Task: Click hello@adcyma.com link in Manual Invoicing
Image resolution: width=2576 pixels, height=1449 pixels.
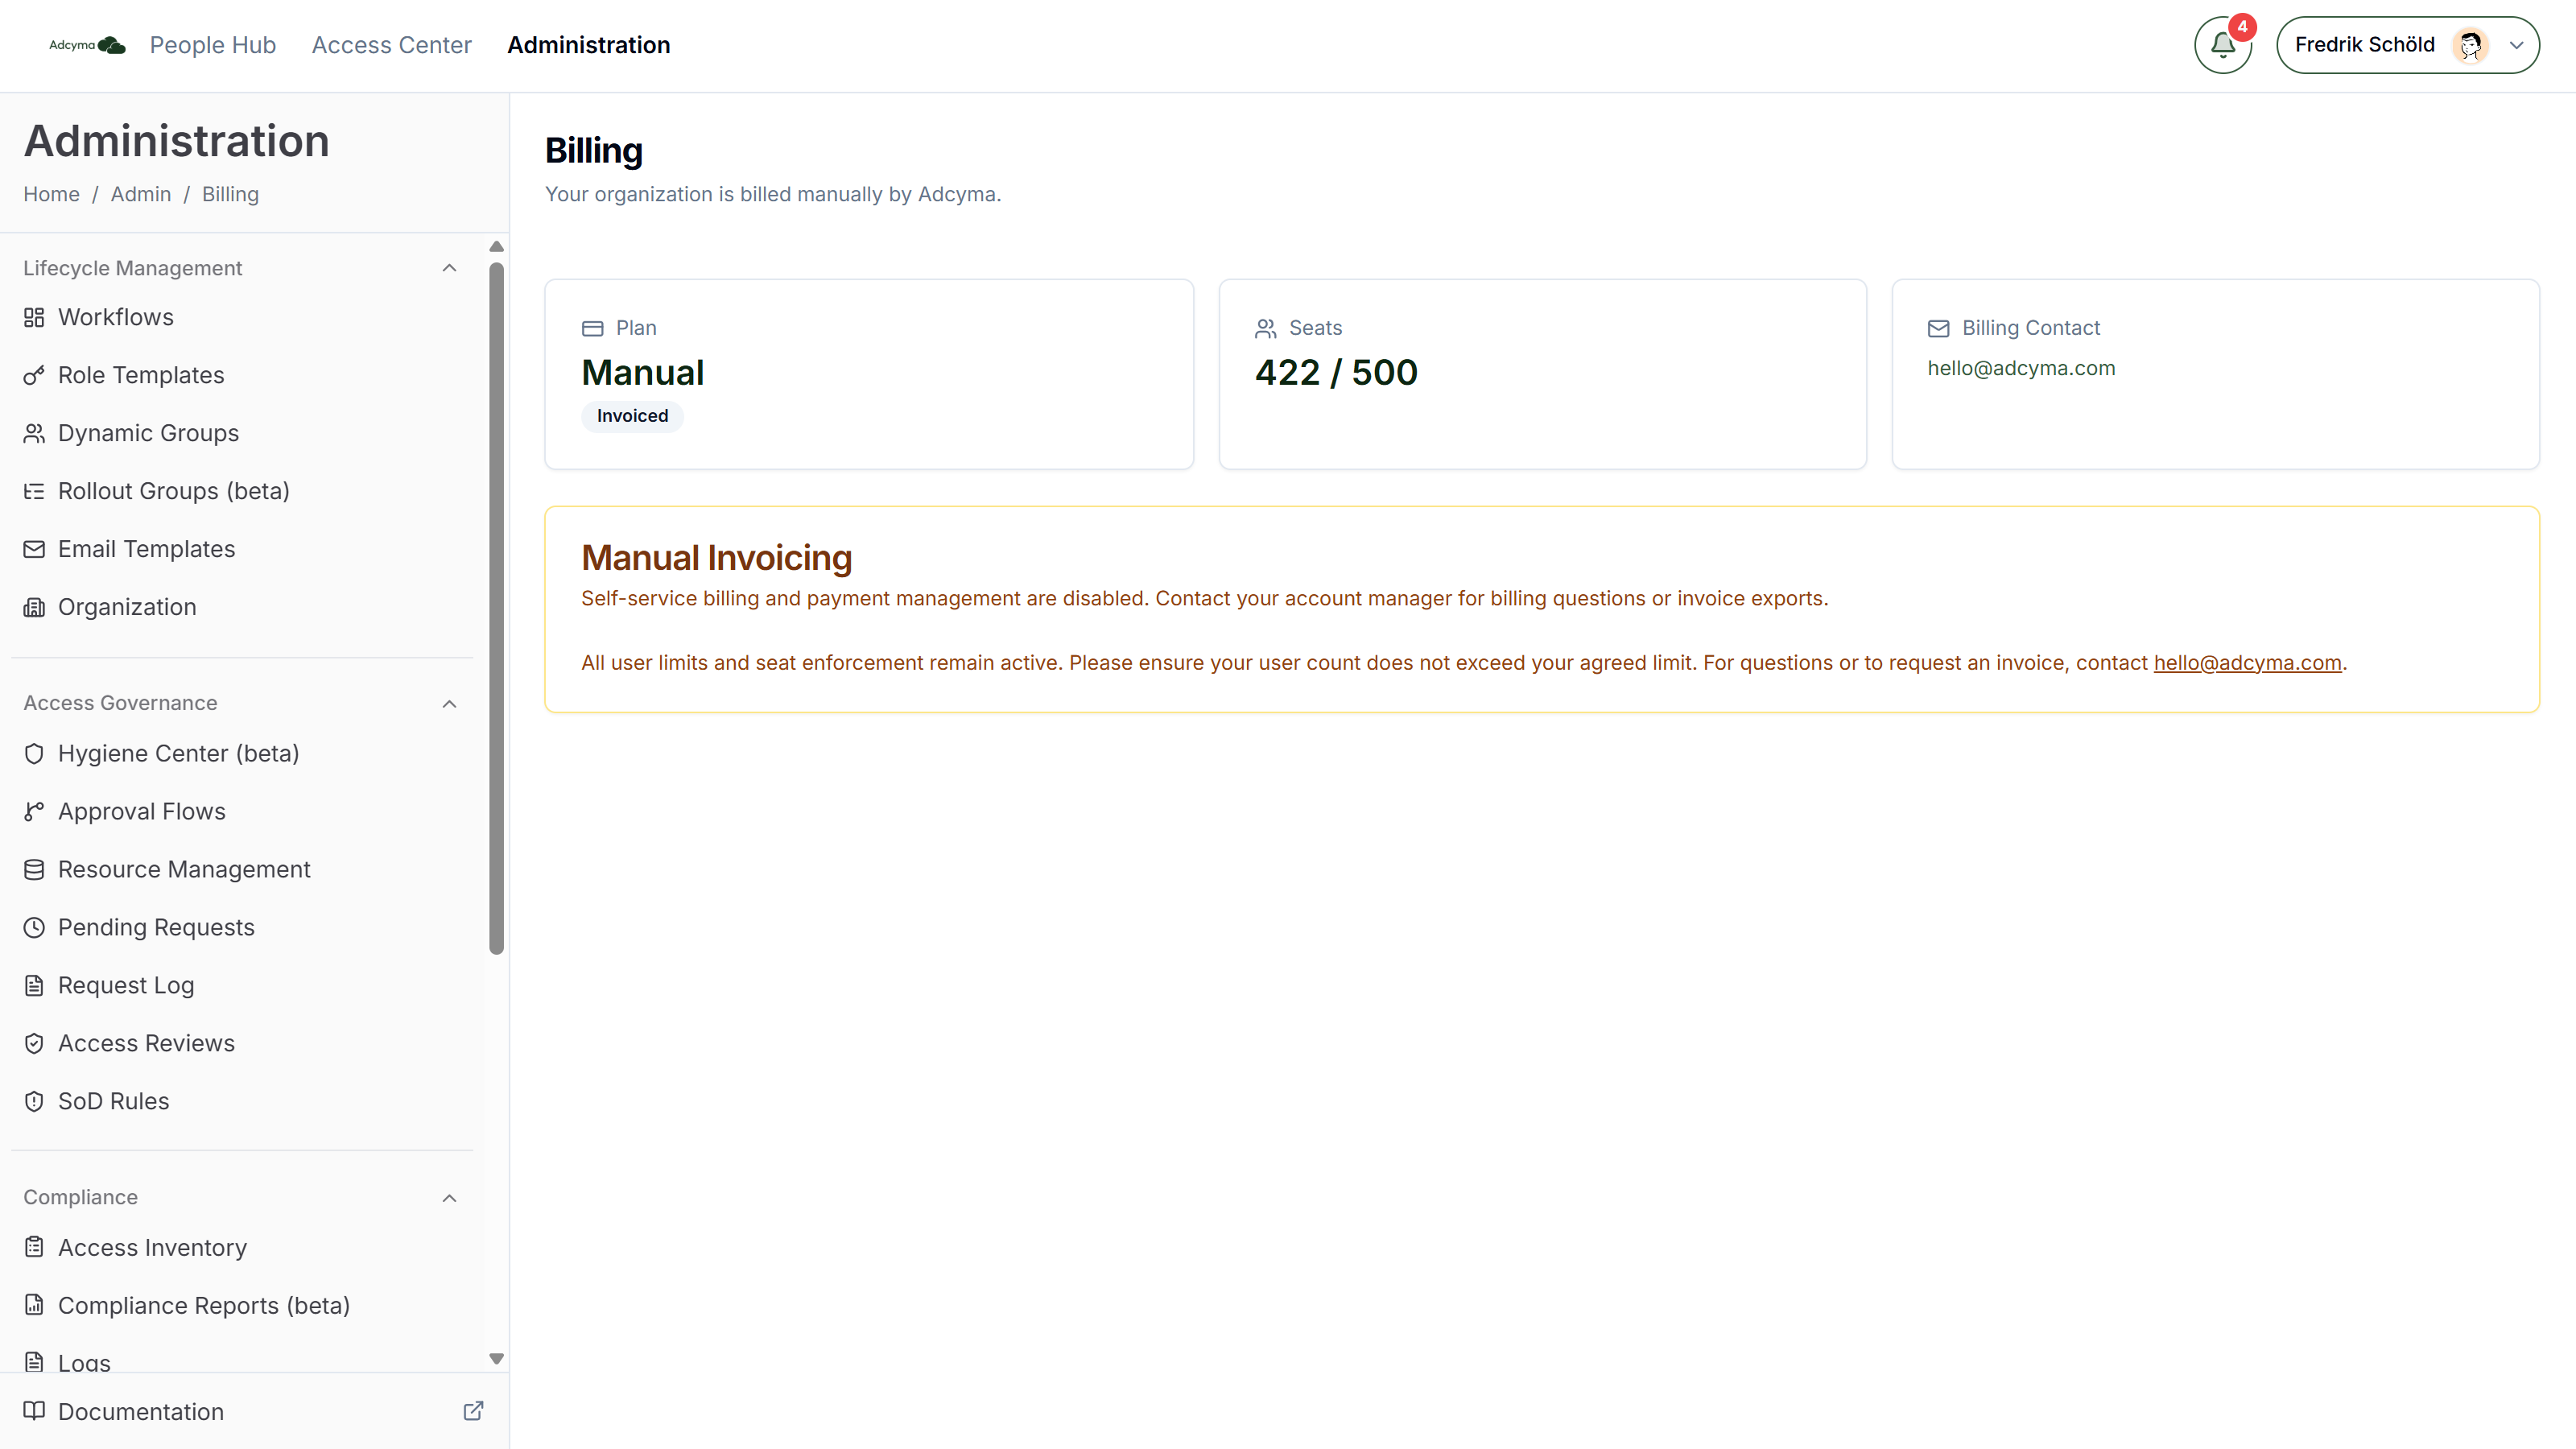Action: [x=2247, y=663]
